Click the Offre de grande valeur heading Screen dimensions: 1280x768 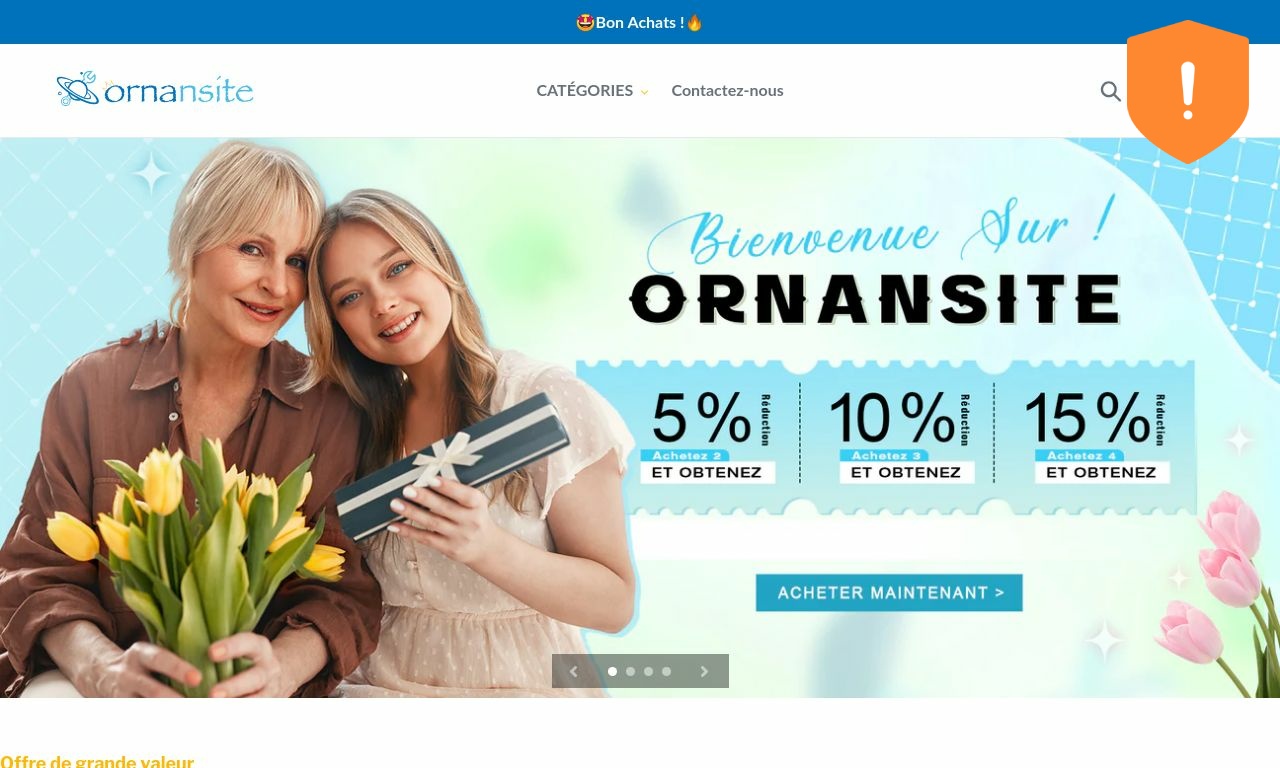(x=97, y=761)
